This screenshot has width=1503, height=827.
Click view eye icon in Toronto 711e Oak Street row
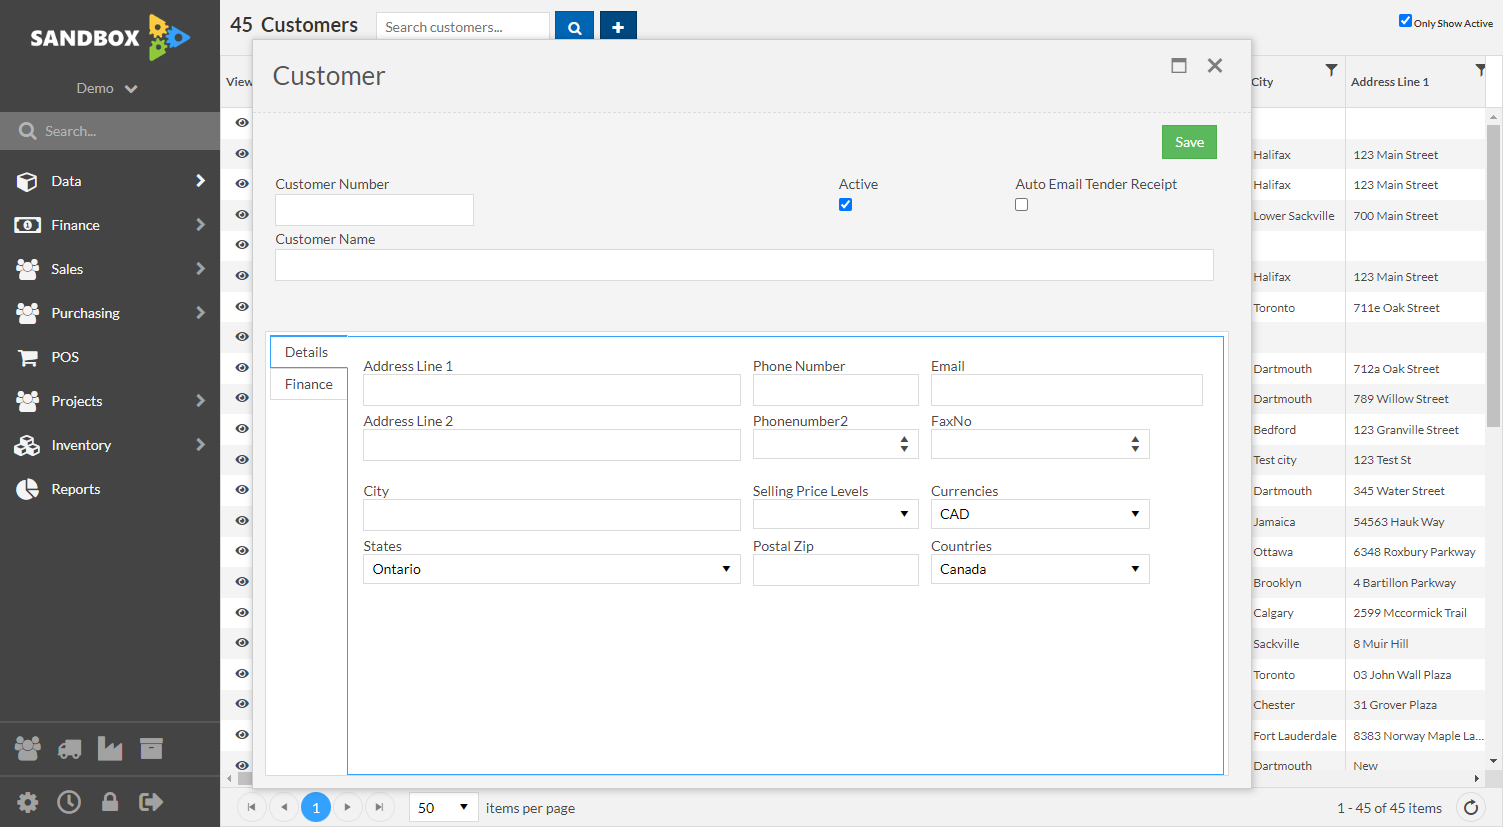click(242, 306)
